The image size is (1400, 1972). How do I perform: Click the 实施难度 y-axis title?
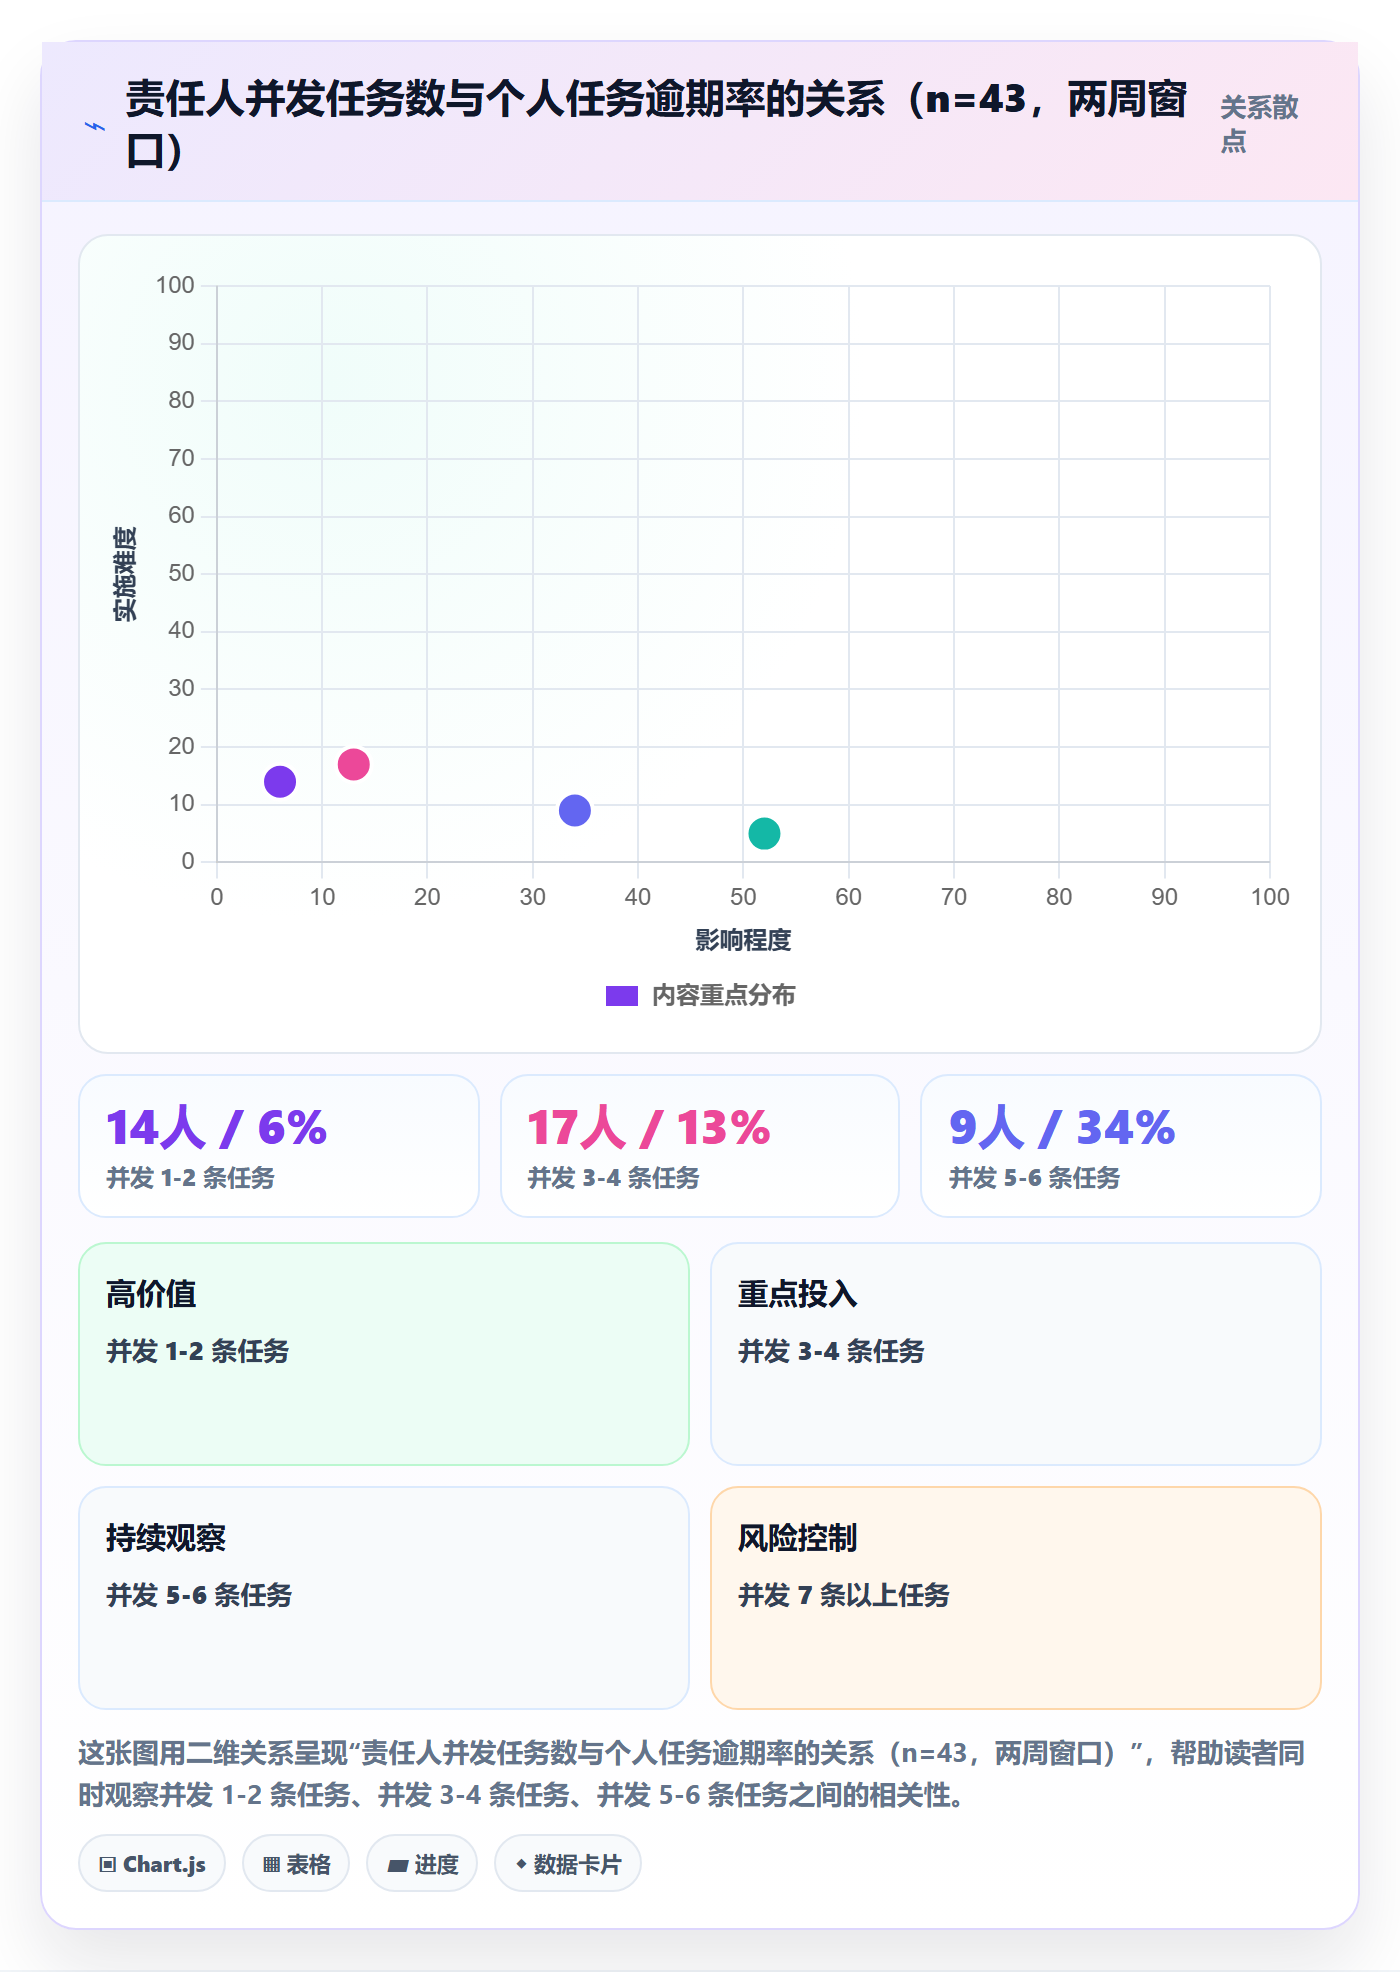click(x=125, y=574)
